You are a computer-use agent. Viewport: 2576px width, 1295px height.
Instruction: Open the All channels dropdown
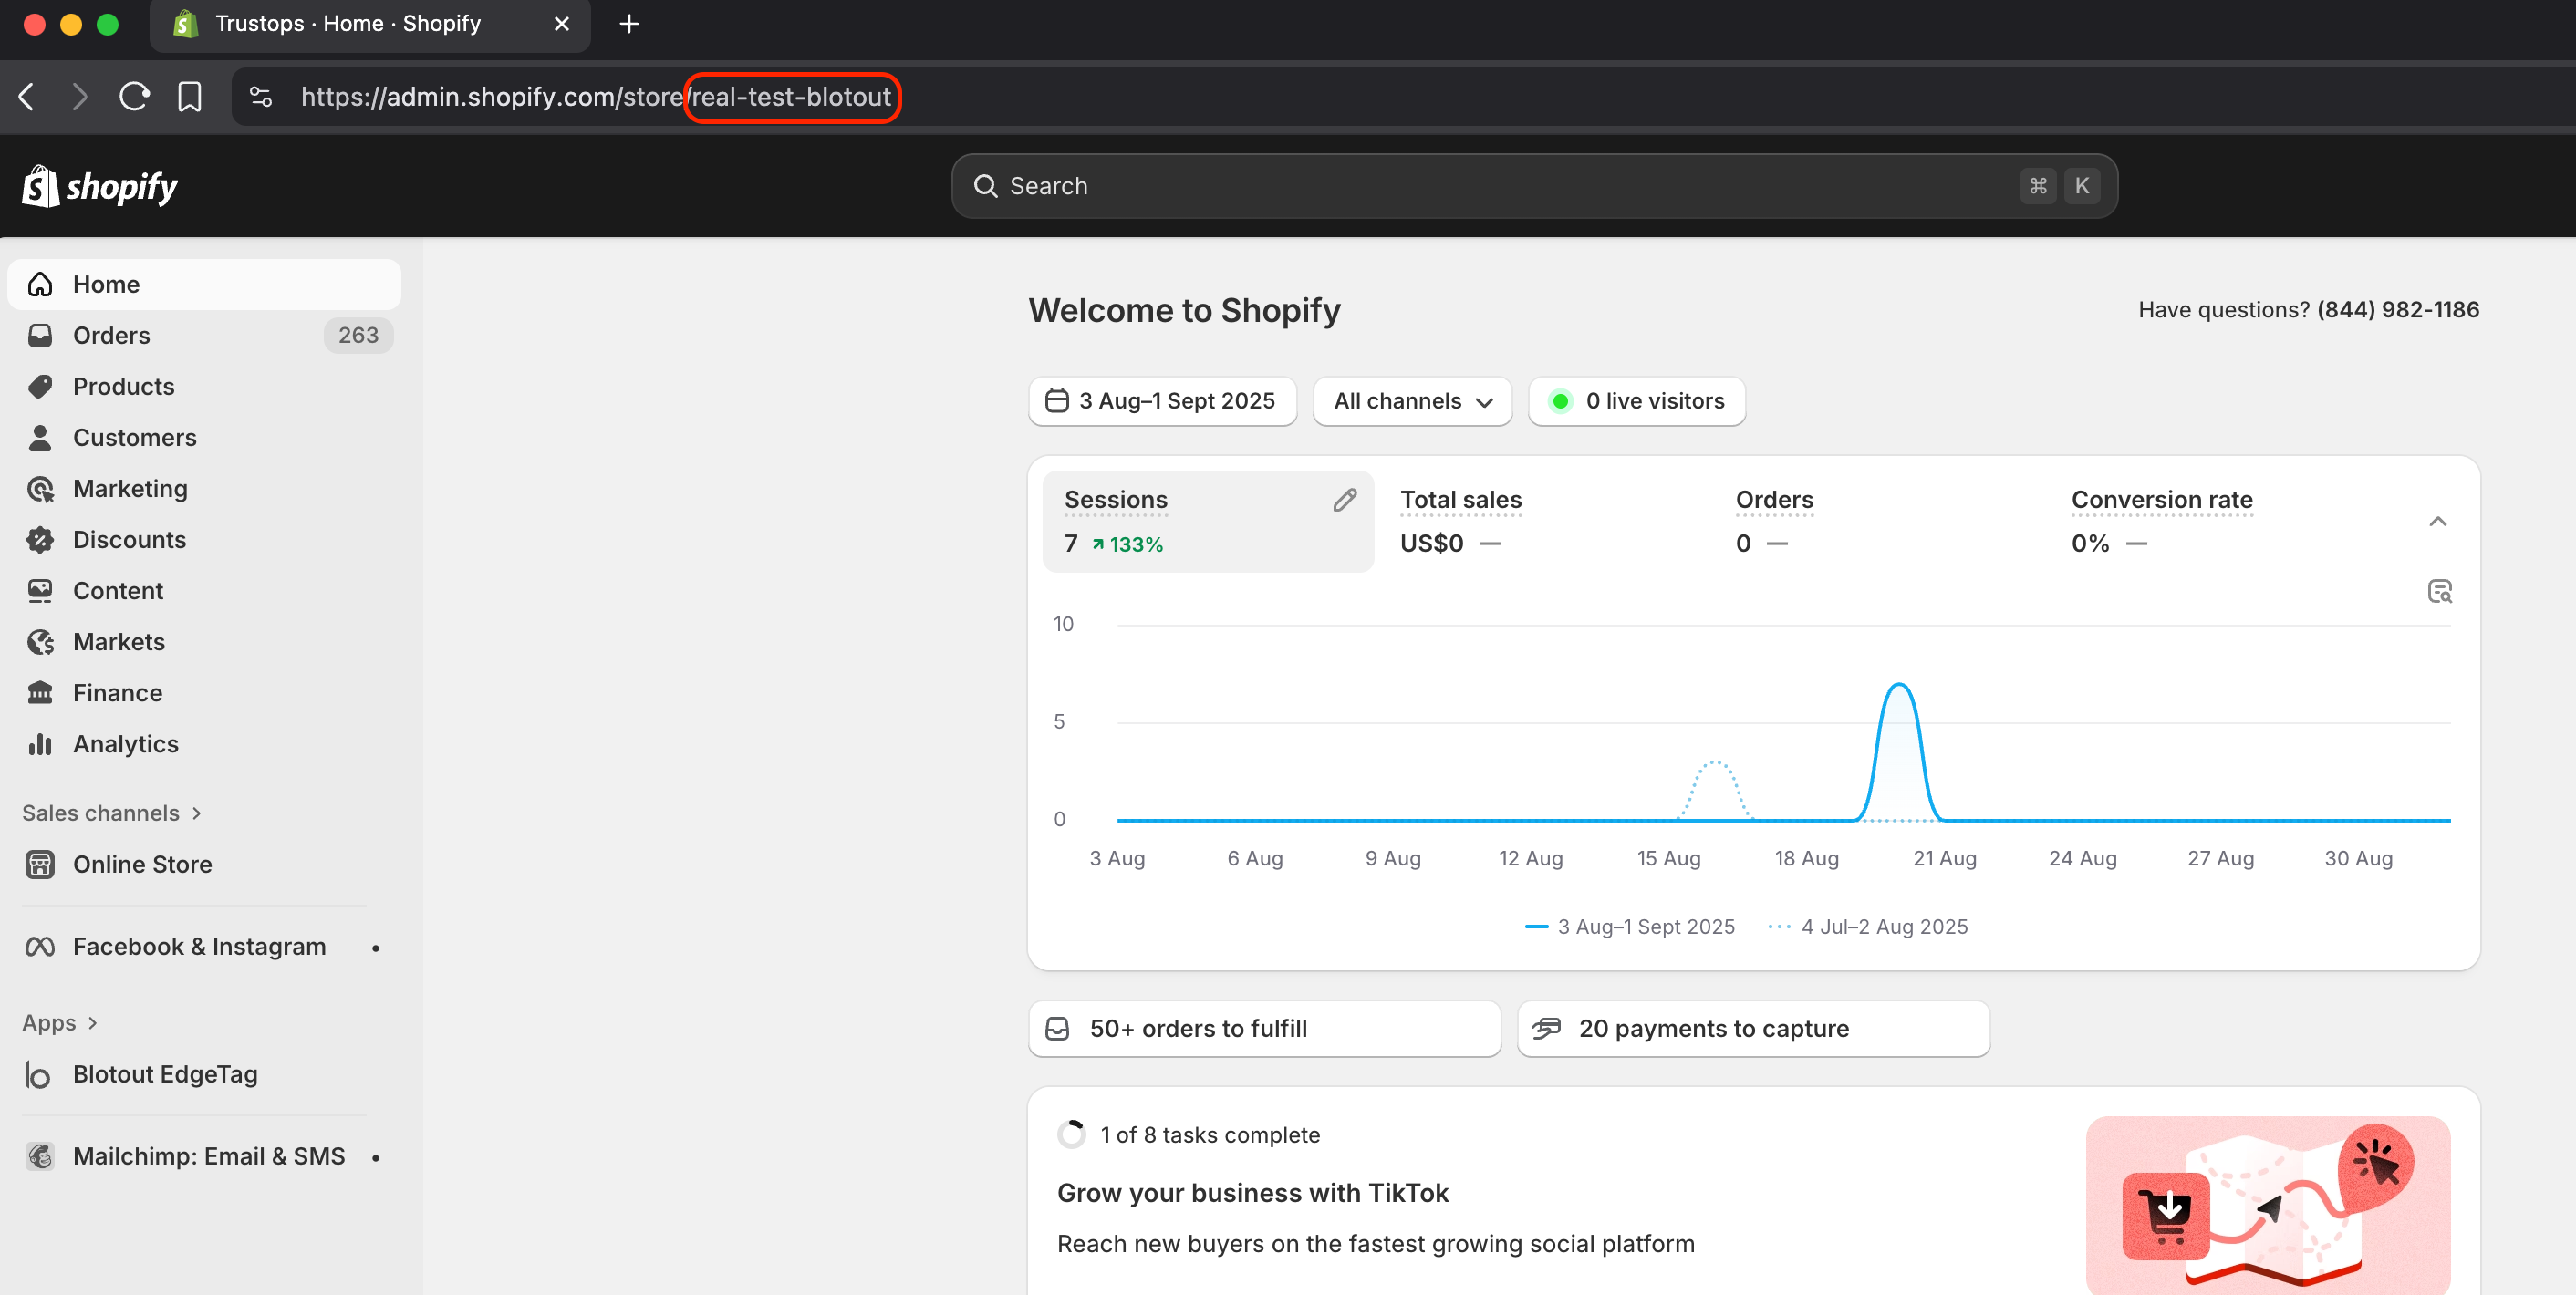pyautogui.click(x=1411, y=401)
